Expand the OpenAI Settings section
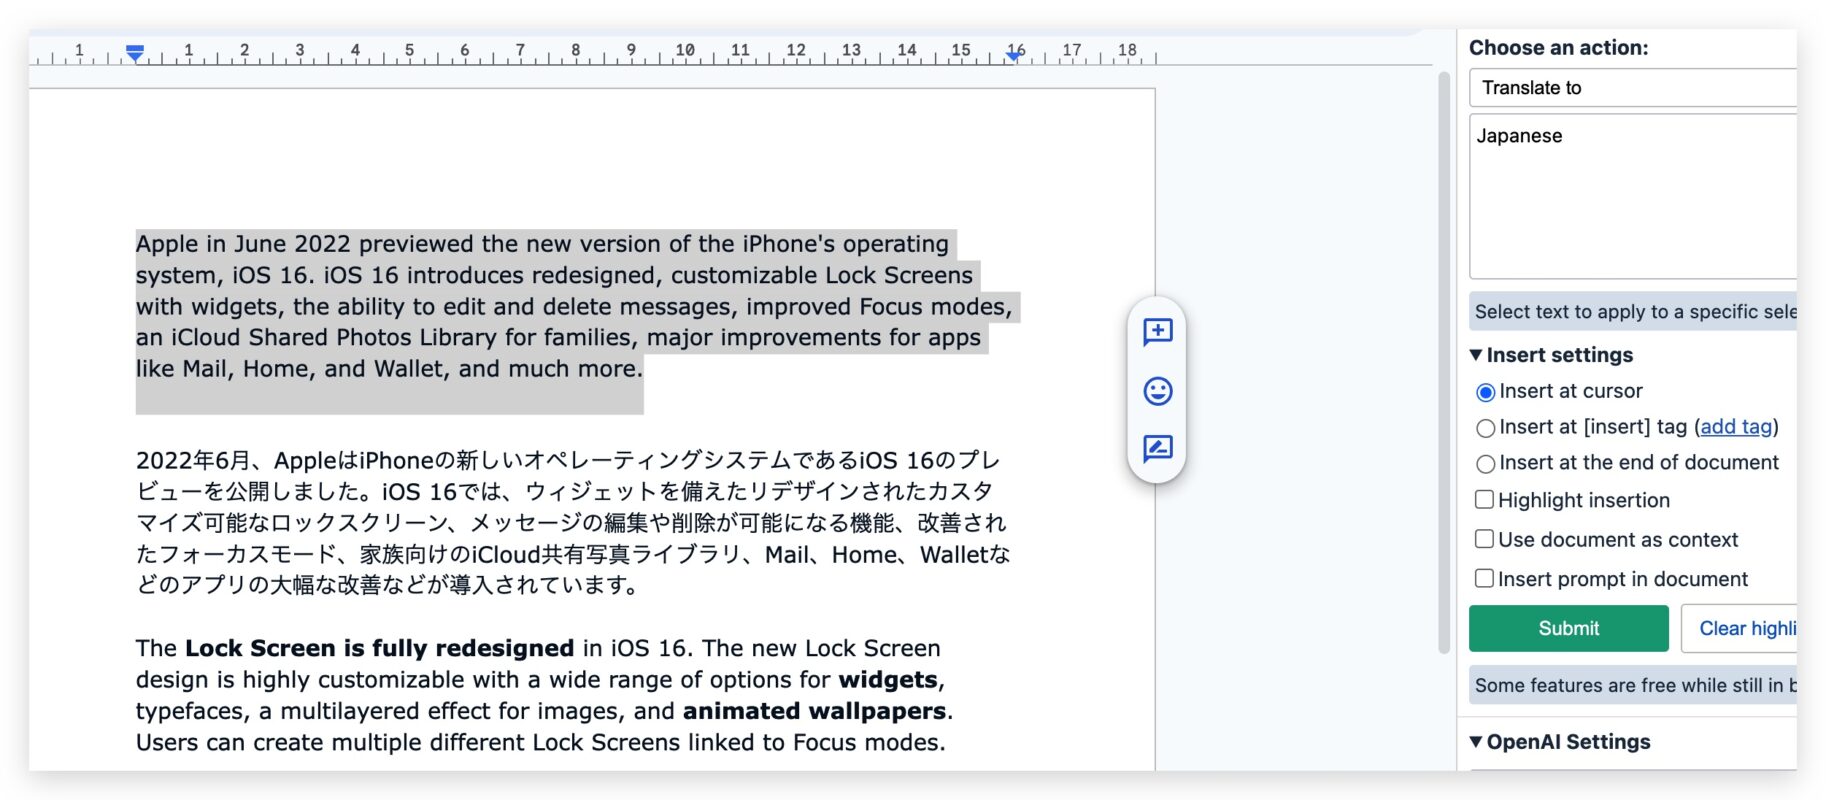Viewport: 1826px width, 800px height. [x=1560, y=742]
